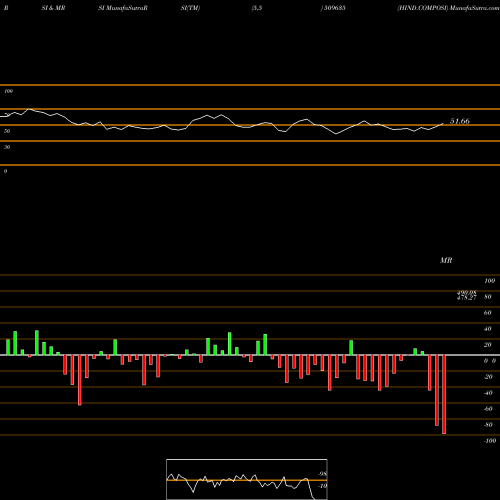Viewport: 500px width, 500px height.
Task: Click the 50 label on RSI axis
Action: (x=7, y=131)
